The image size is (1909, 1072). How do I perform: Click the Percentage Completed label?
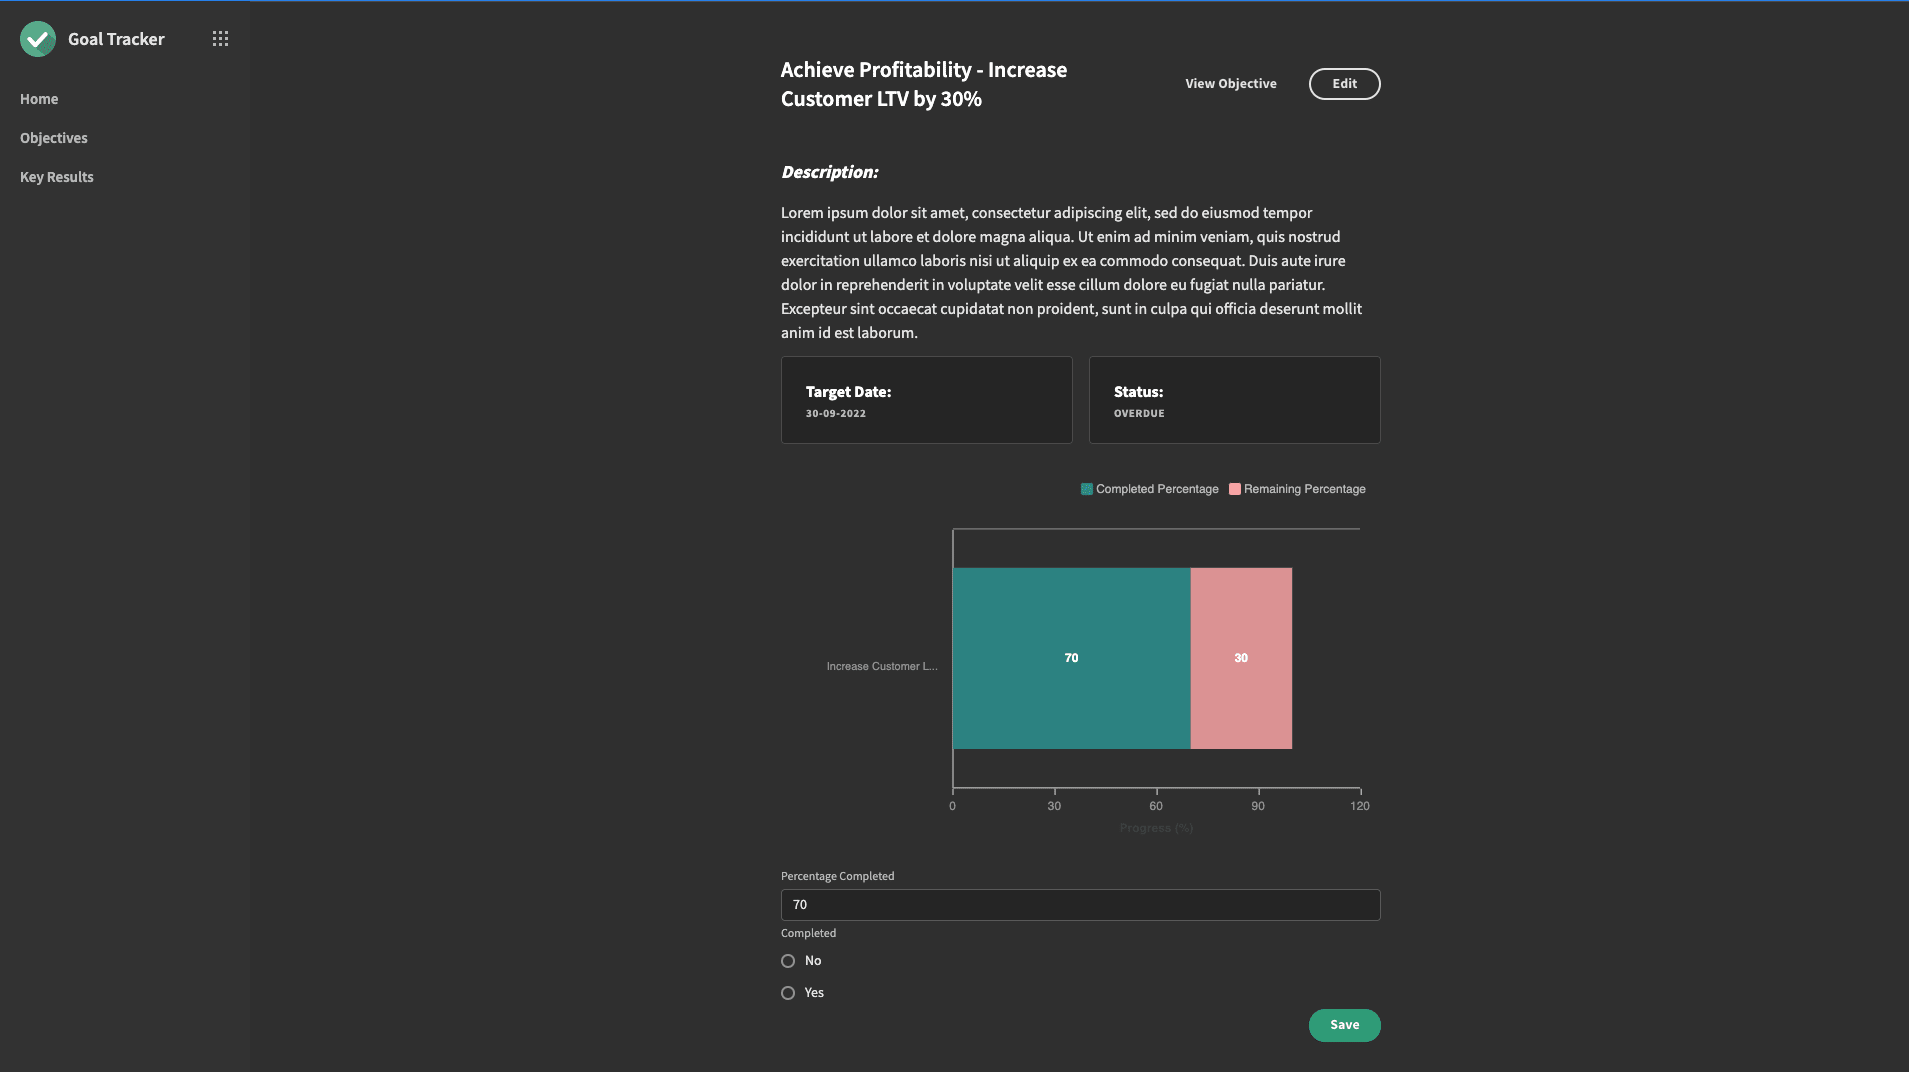pyautogui.click(x=837, y=876)
